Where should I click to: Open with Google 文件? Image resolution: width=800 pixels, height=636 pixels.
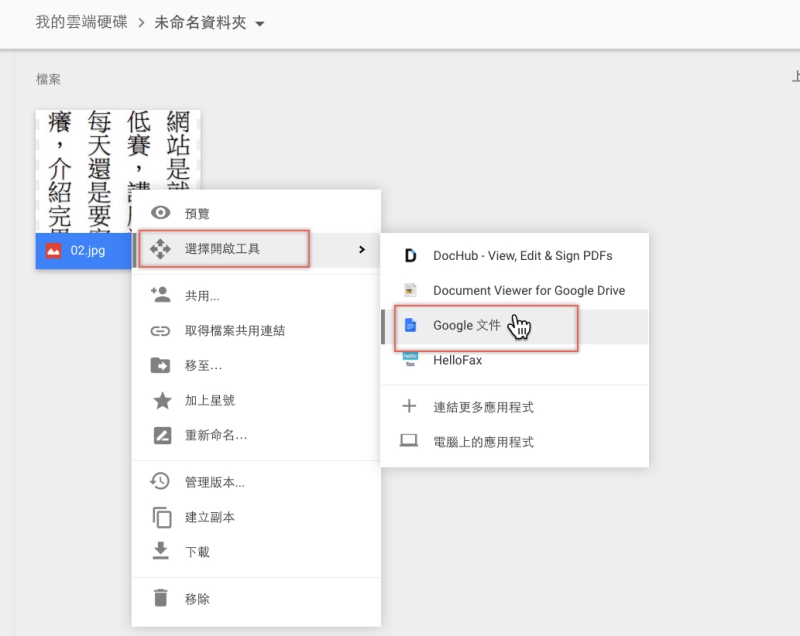click(x=515, y=325)
